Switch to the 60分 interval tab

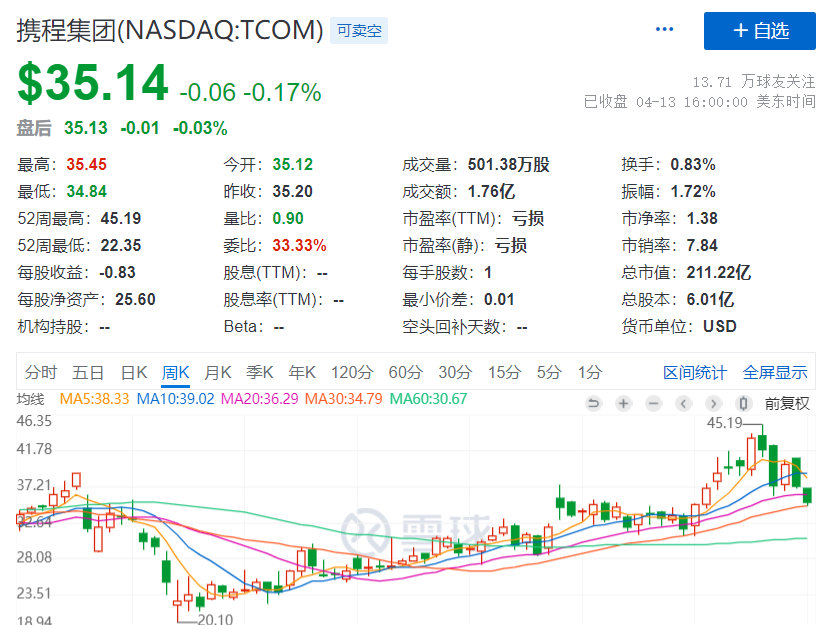406,373
